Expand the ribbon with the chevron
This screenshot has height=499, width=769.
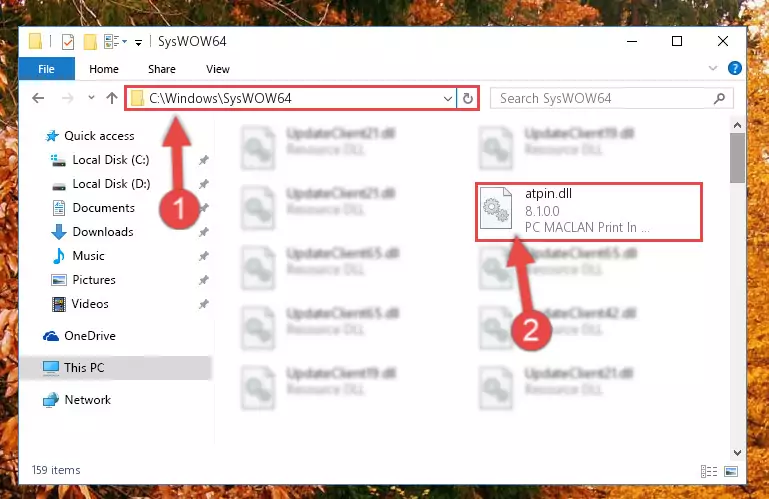tap(713, 68)
